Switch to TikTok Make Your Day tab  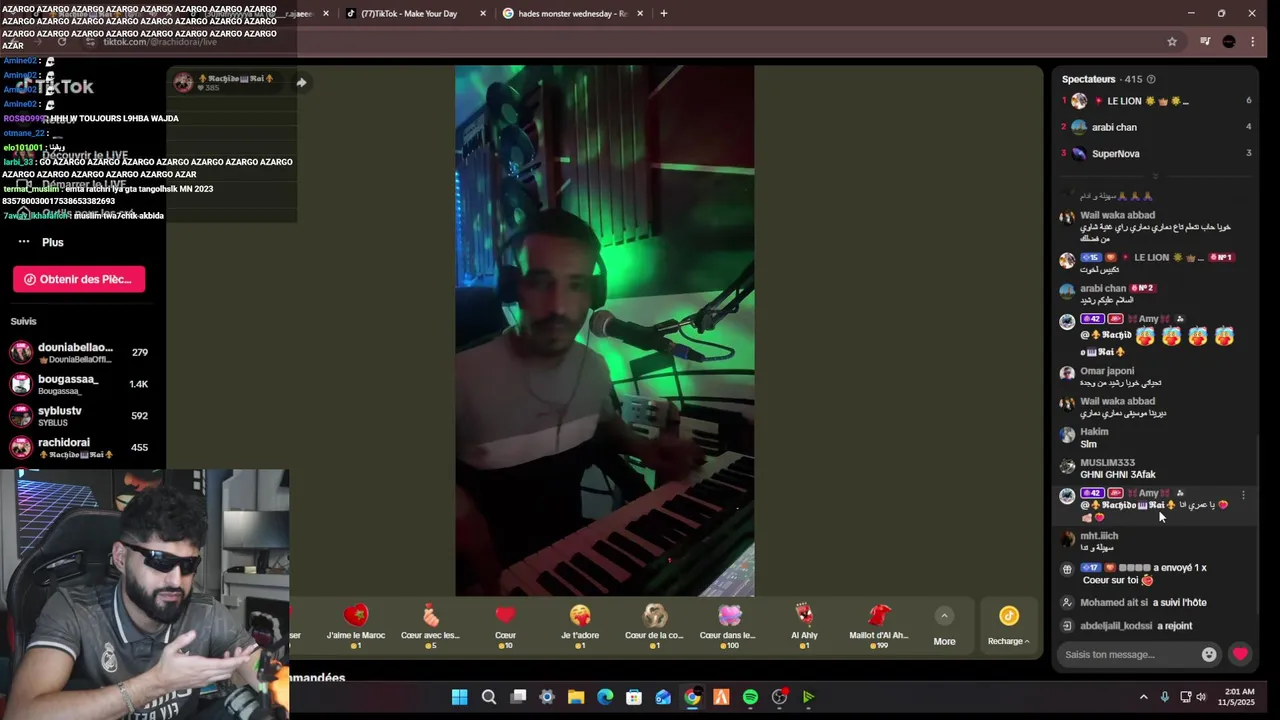pos(408,14)
